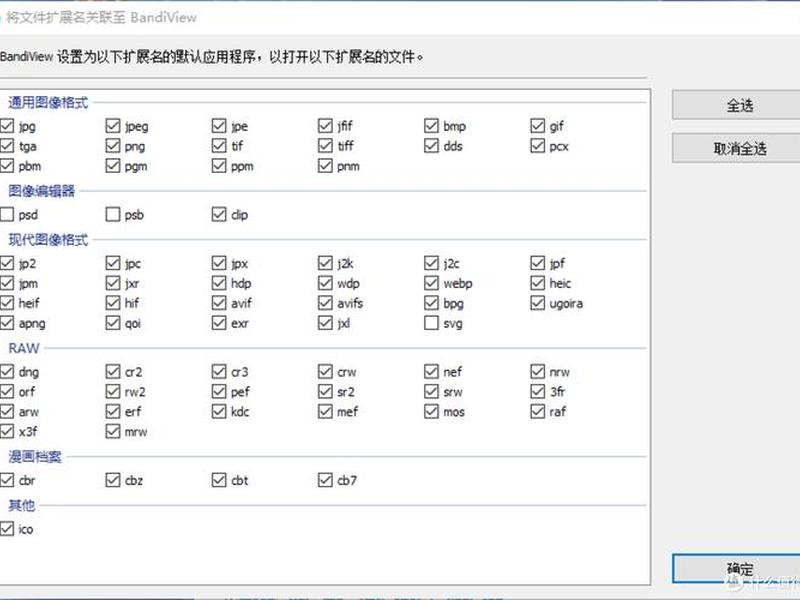Uncheck the mrw checkbox
This screenshot has height=600, width=800.
pos(113,431)
